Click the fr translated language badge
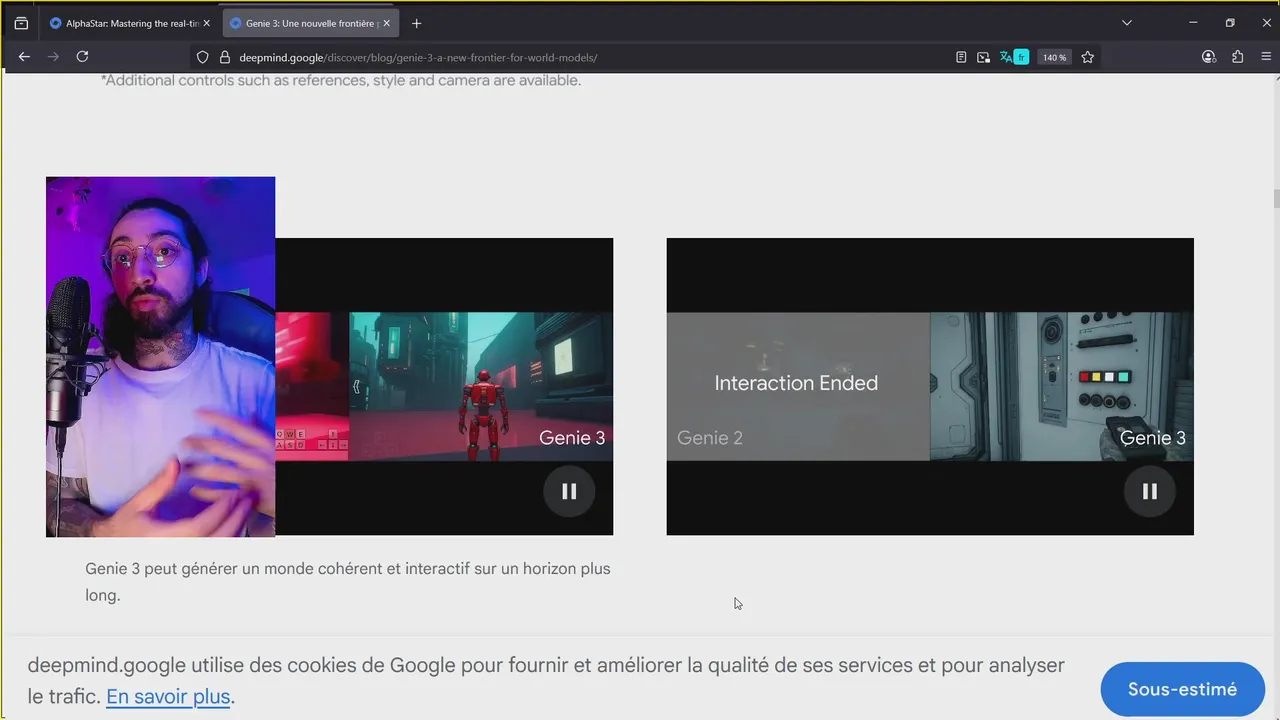 click(x=1021, y=57)
